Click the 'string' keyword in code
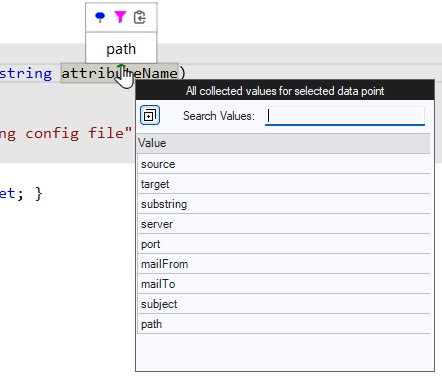 26,73
